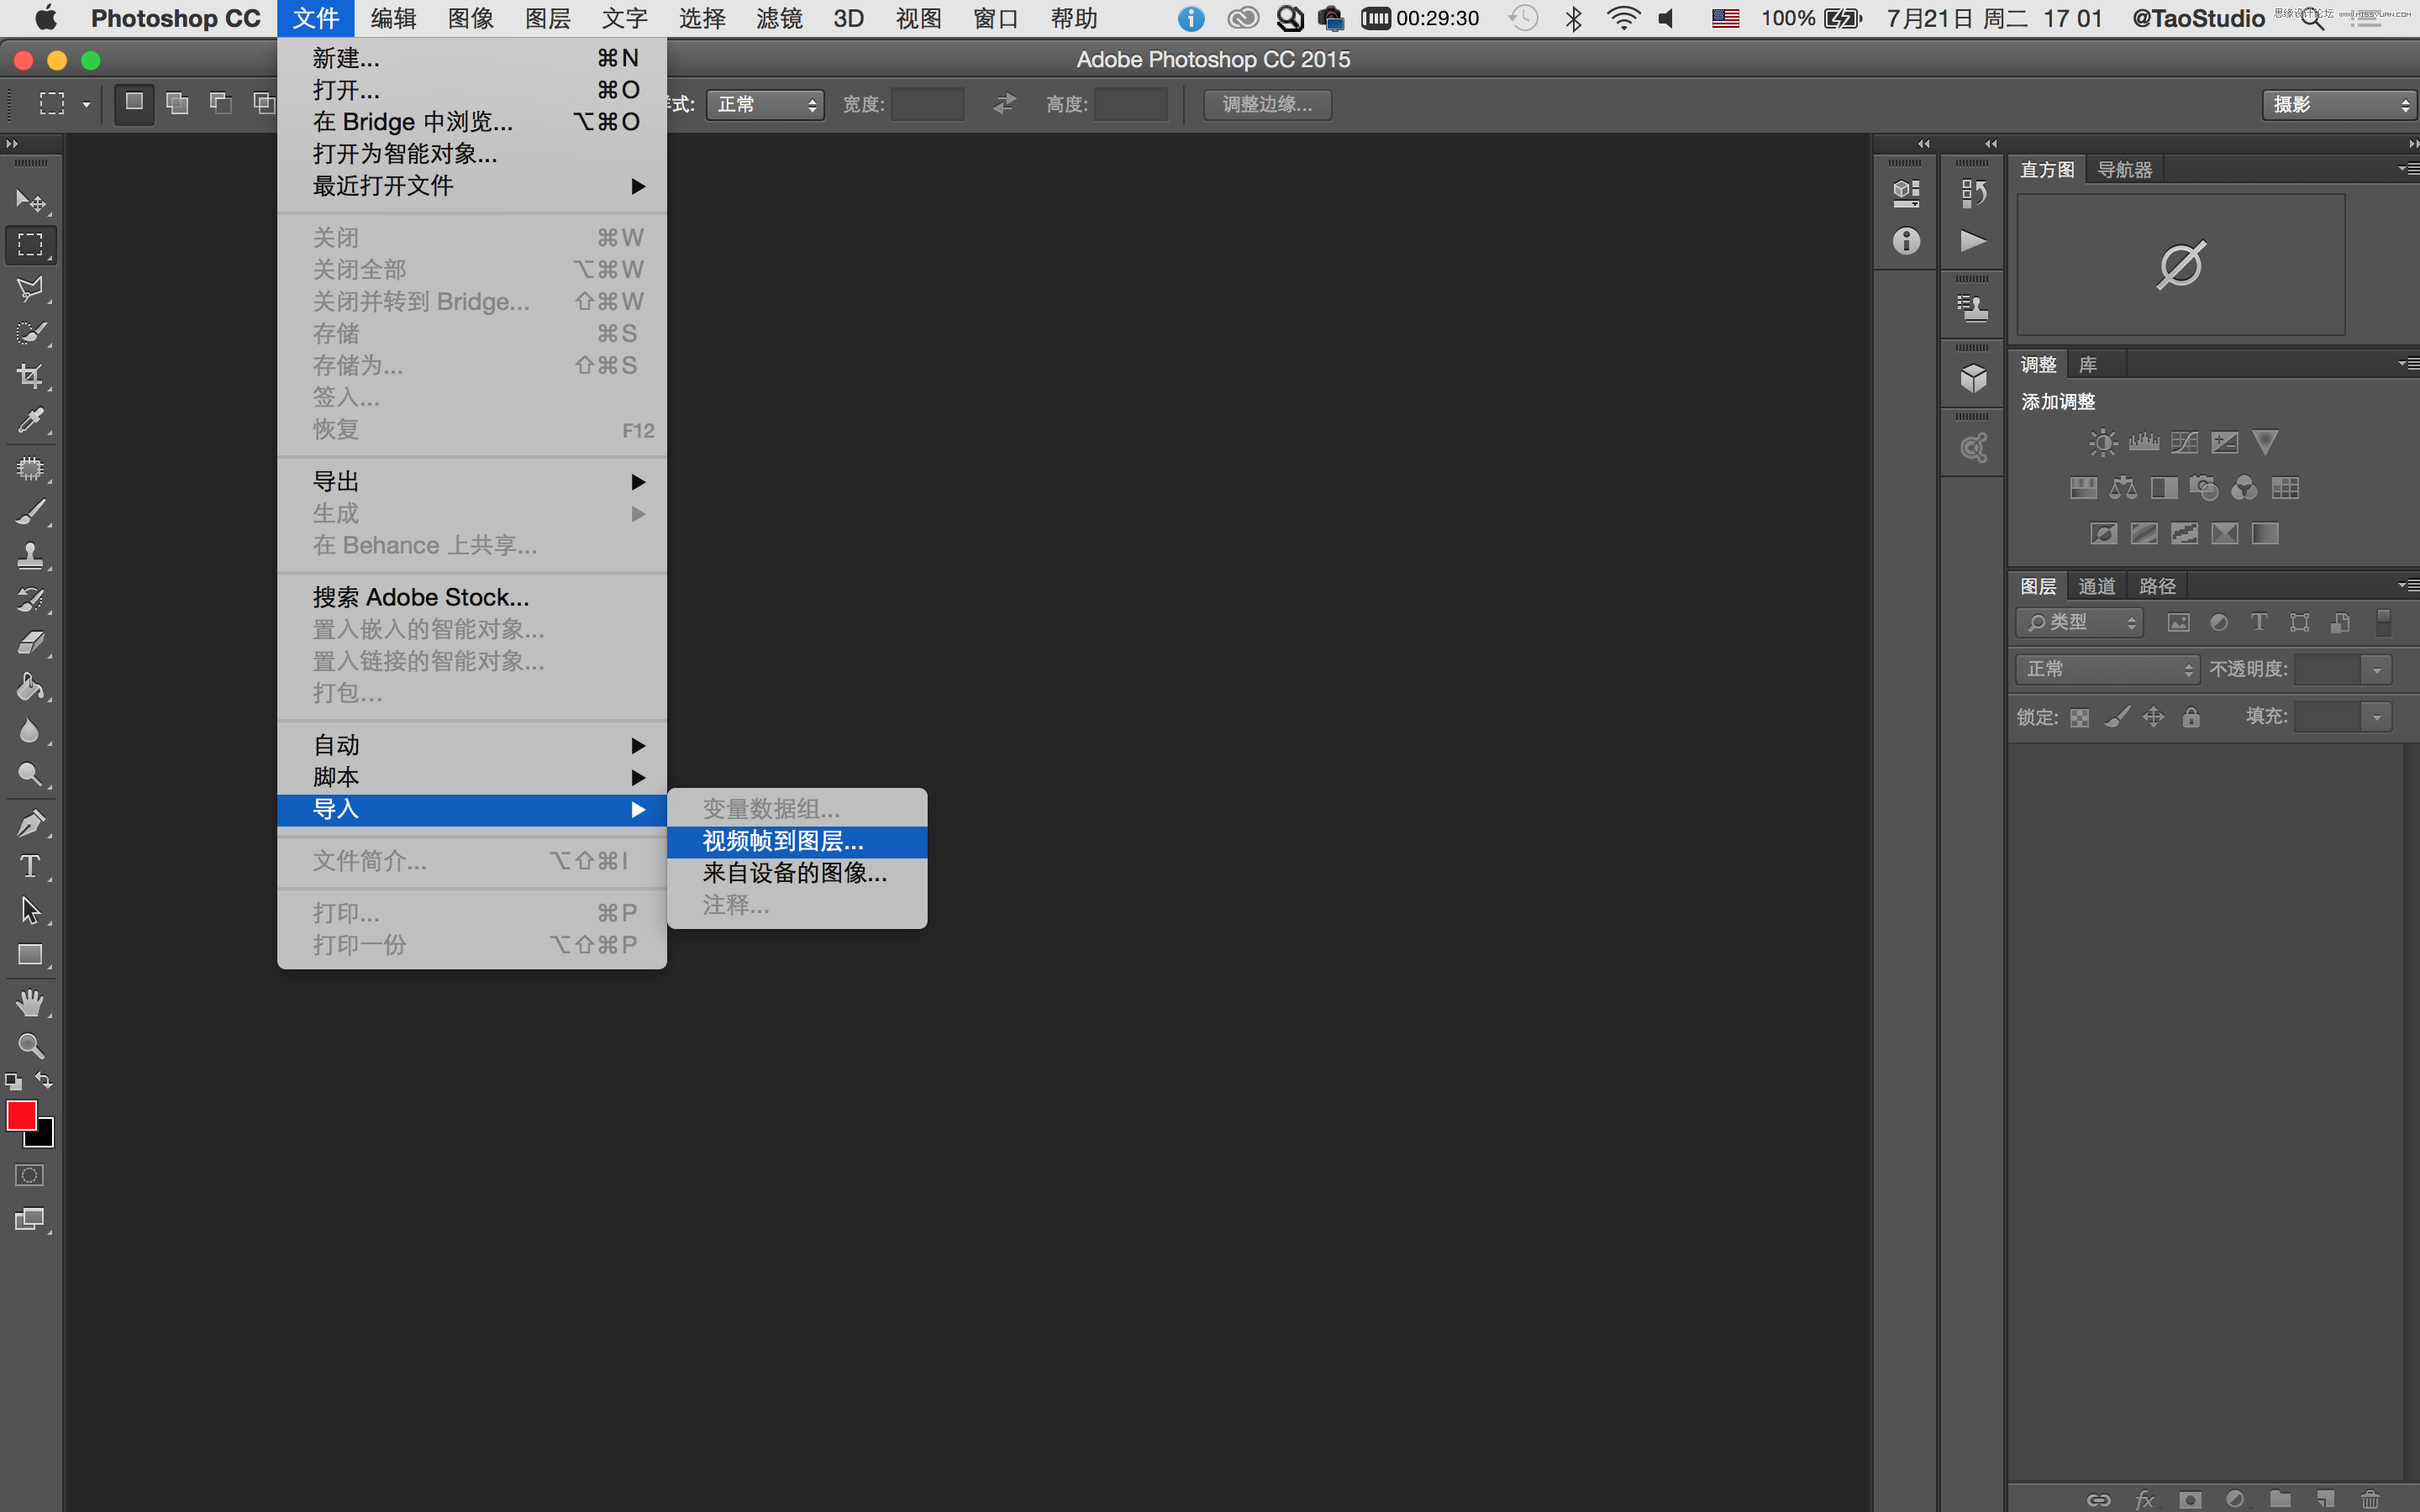Toggle lock transparent pixels

point(2079,717)
